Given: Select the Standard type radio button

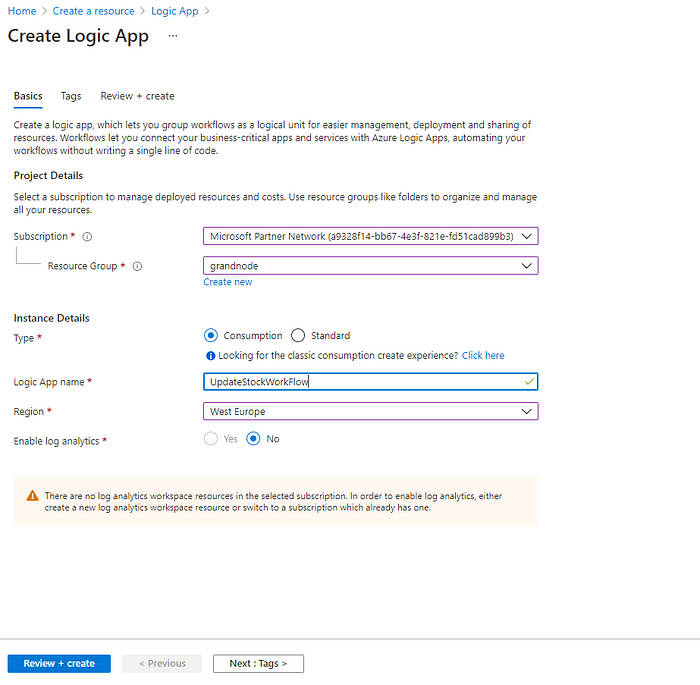Looking at the screenshot, I should point(298,336).
